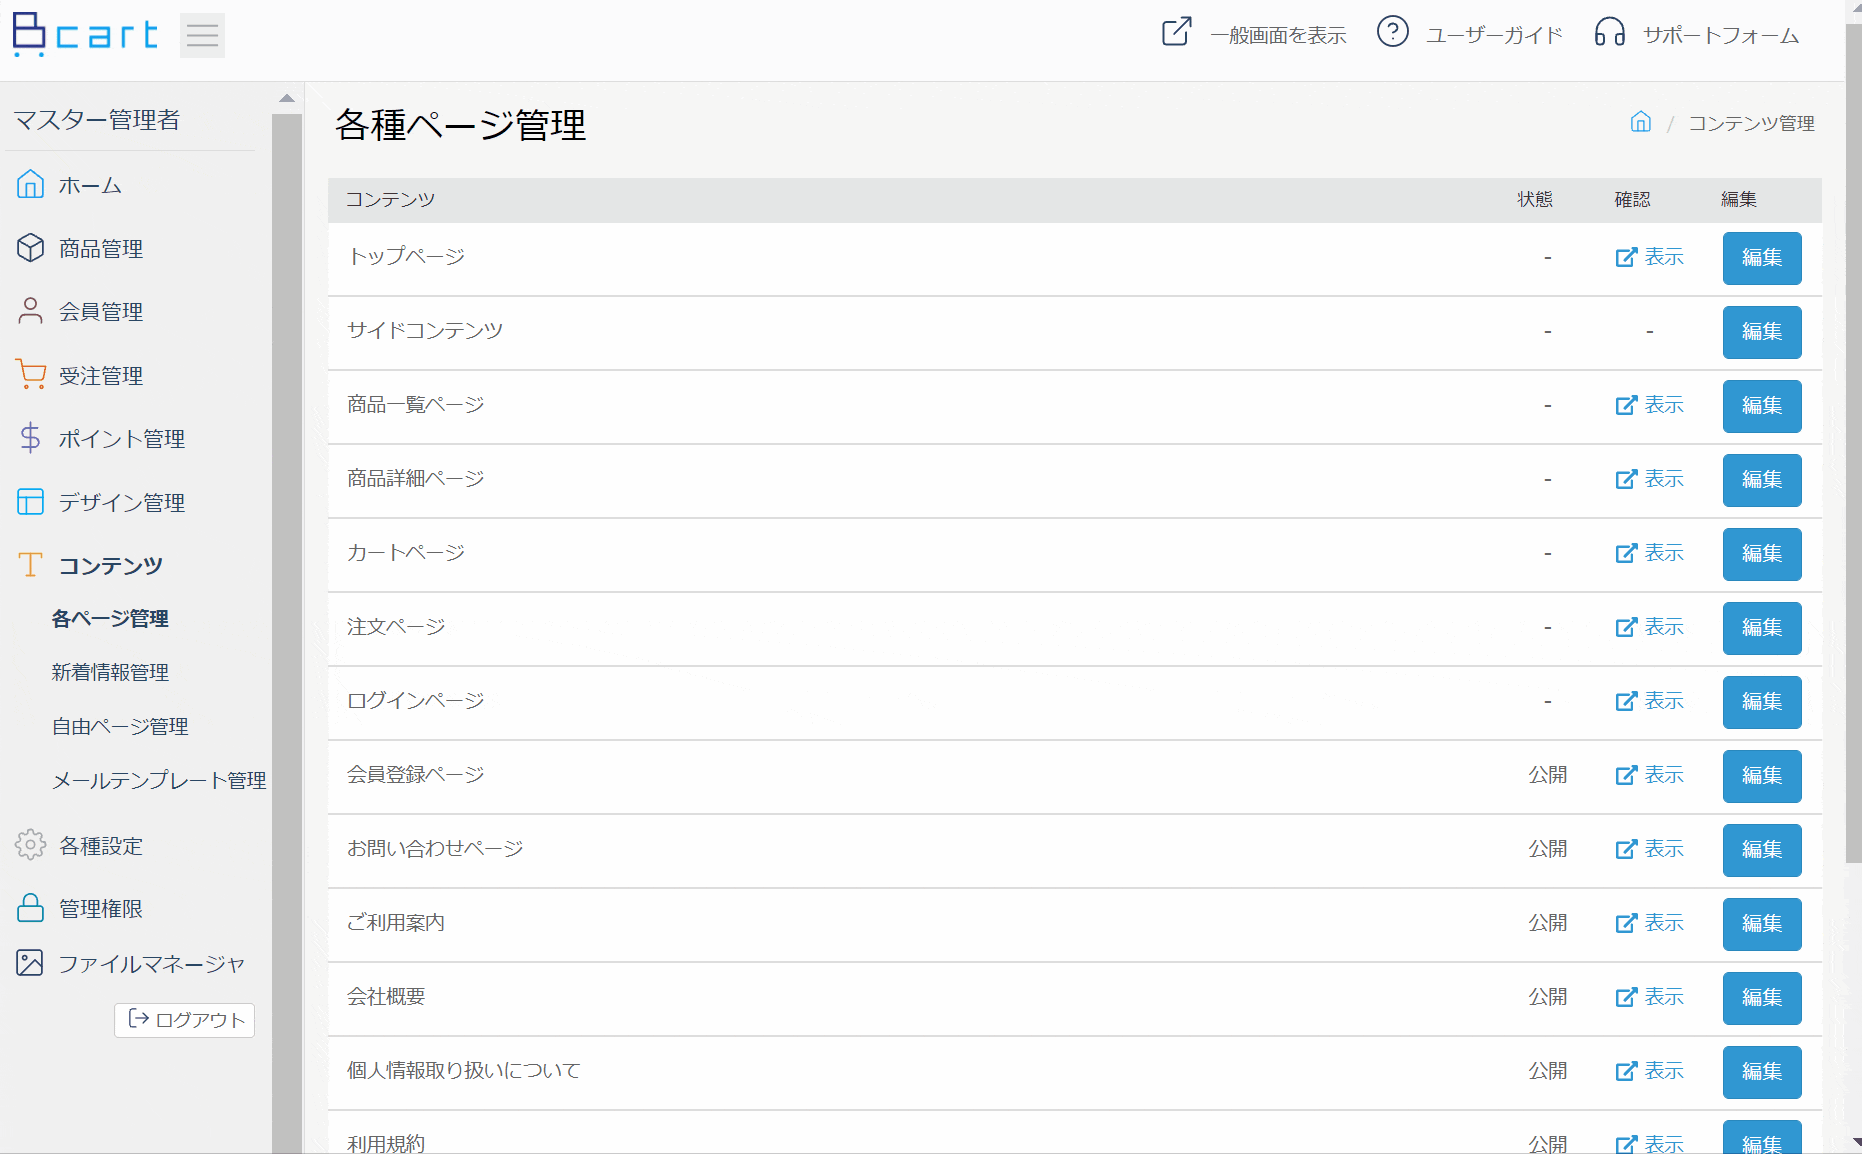Open 表示 link for お問い合わせページ
Viewport: 1862px width, 1154px height.
(x=1650, y=849)
